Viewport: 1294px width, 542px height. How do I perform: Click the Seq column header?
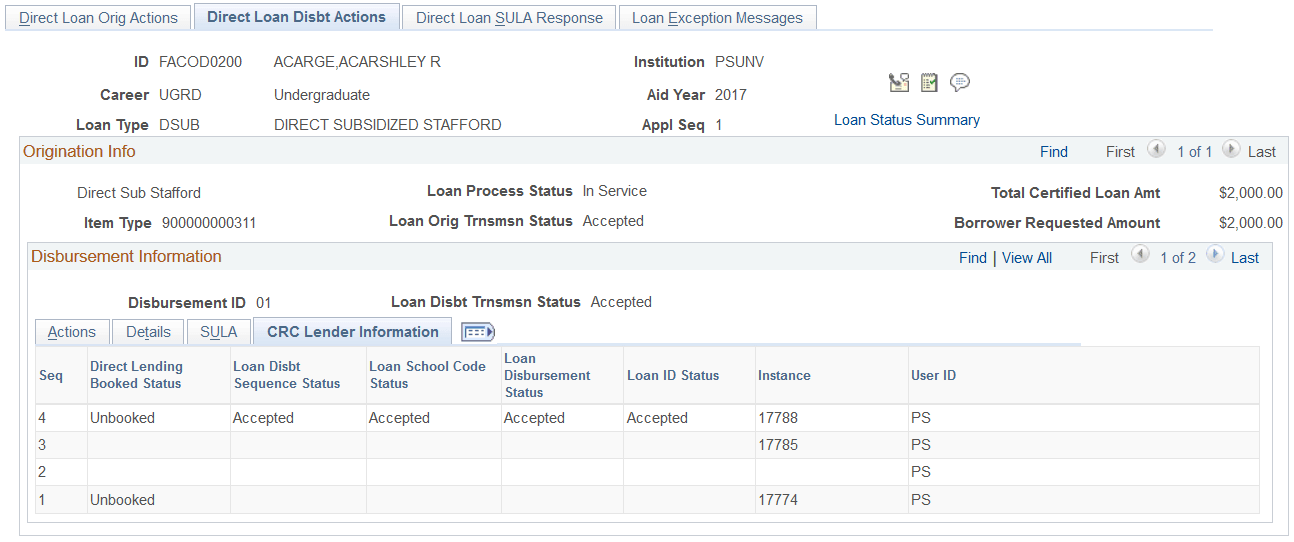(51, 376)
